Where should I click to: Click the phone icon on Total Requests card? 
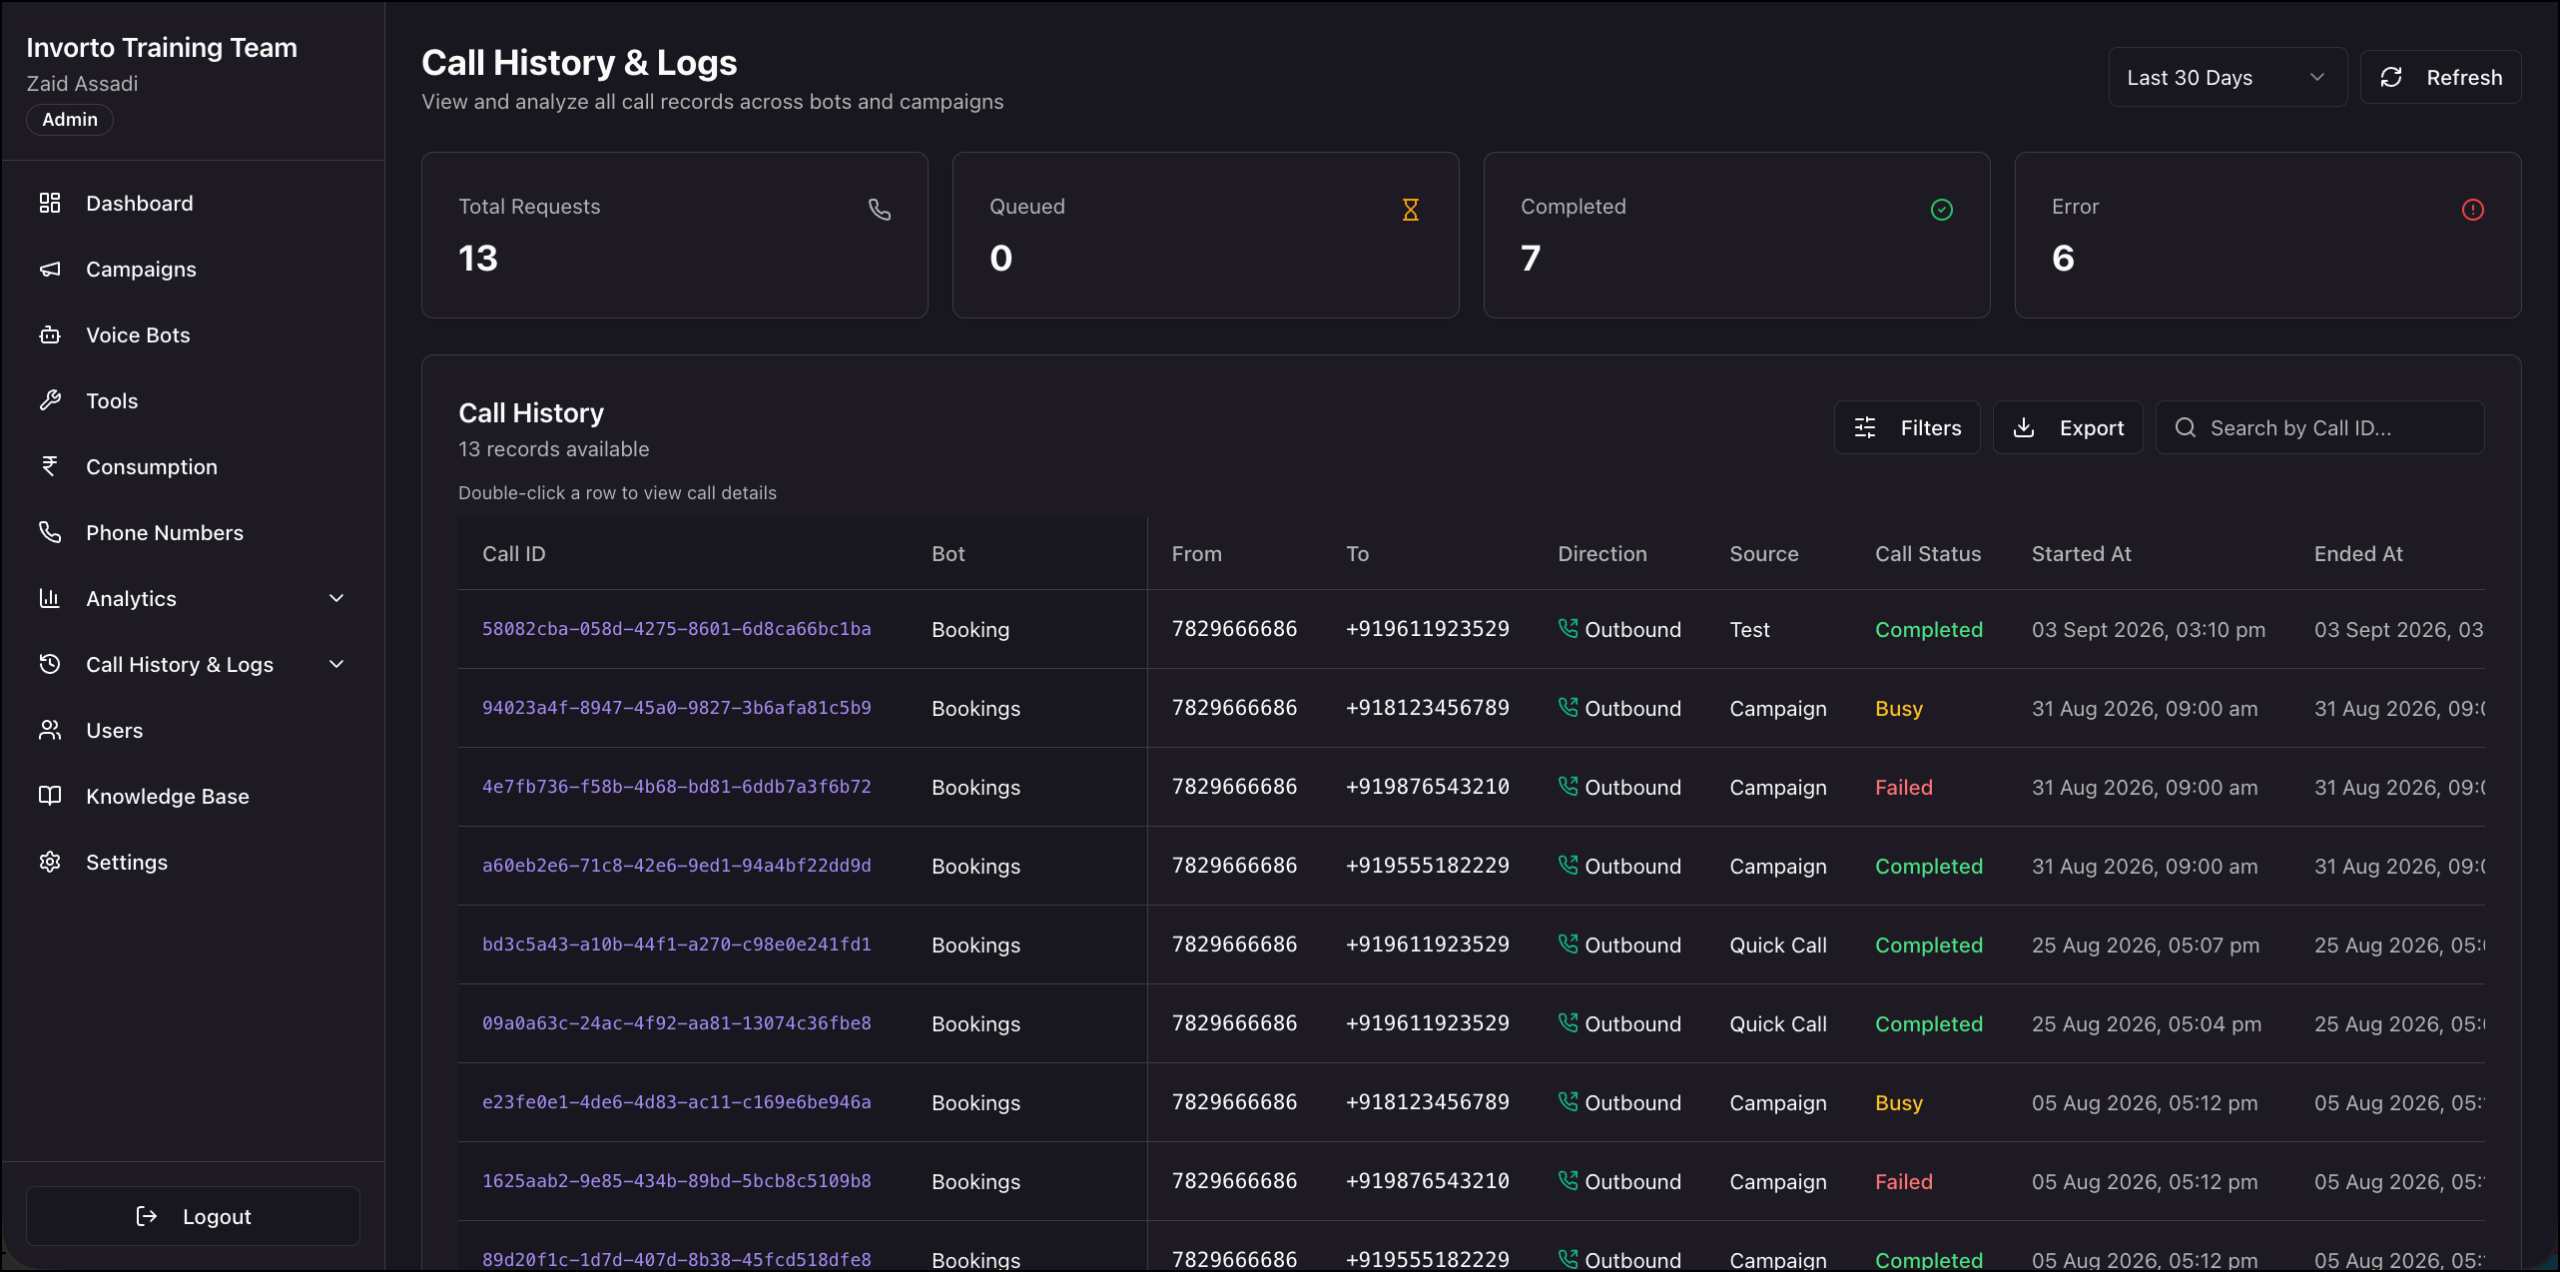(879, 209)
